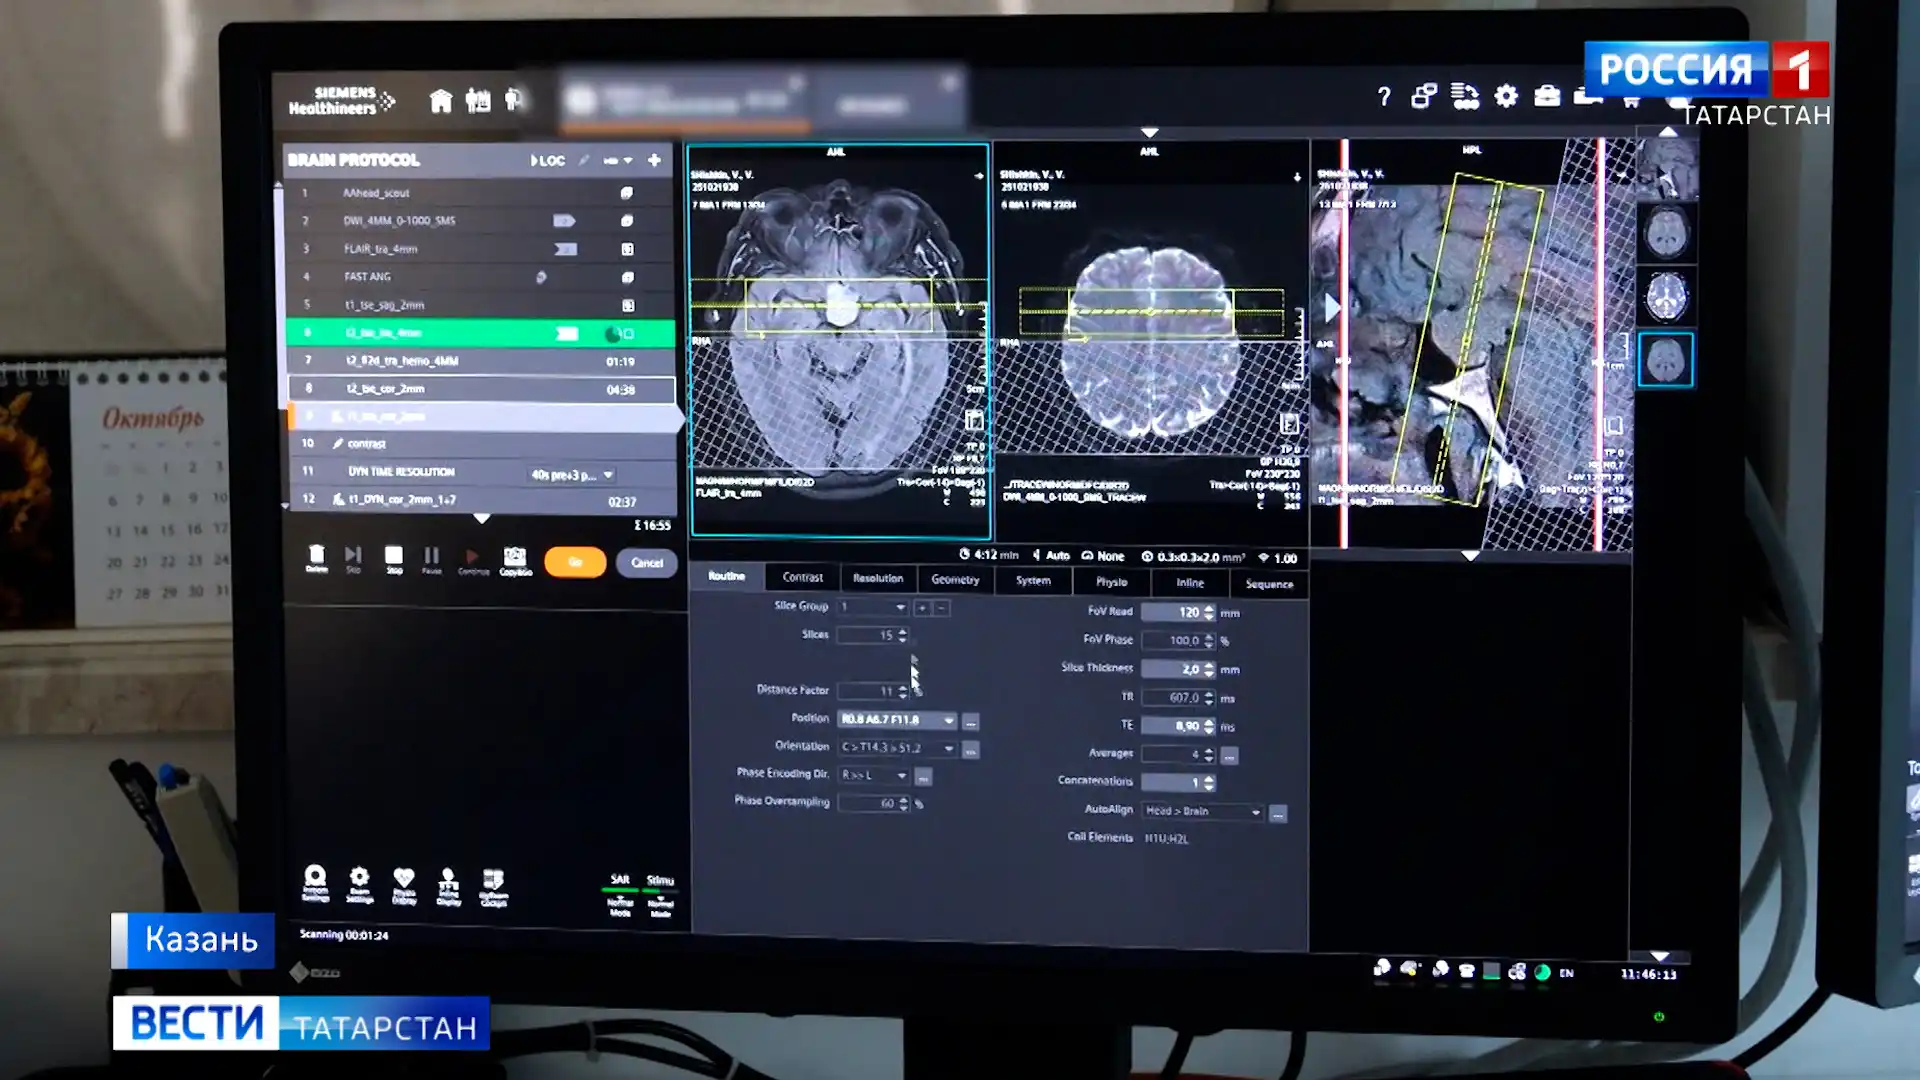1920x1080 pixels.
Task: Expand the AutoAlign Head > Brain dropdown
Action: tap(1256, 812)
